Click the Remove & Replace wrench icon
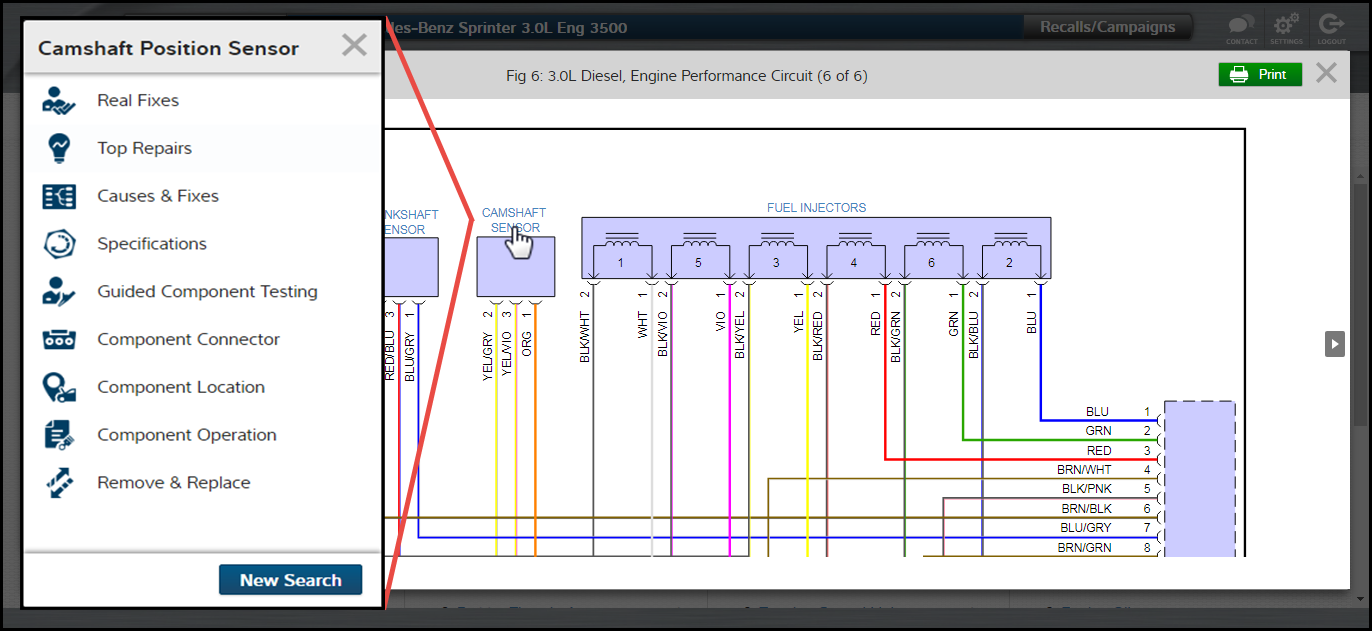This screenshot has width=1372, height=631. [x=59, y=482]
